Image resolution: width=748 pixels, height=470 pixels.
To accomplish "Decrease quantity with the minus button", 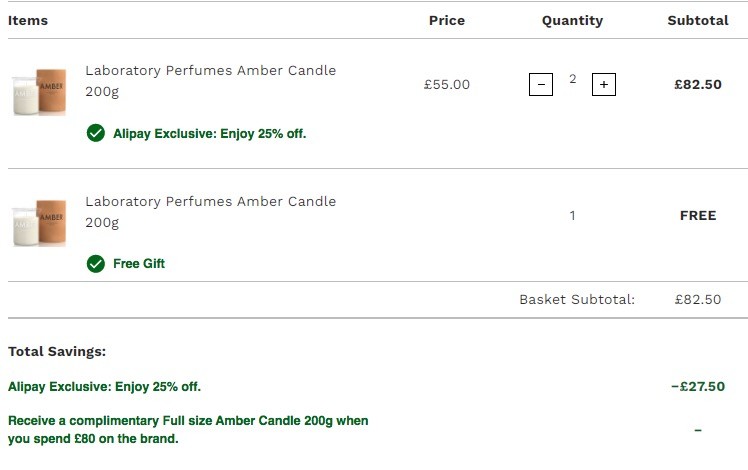I will pos(540,84).
